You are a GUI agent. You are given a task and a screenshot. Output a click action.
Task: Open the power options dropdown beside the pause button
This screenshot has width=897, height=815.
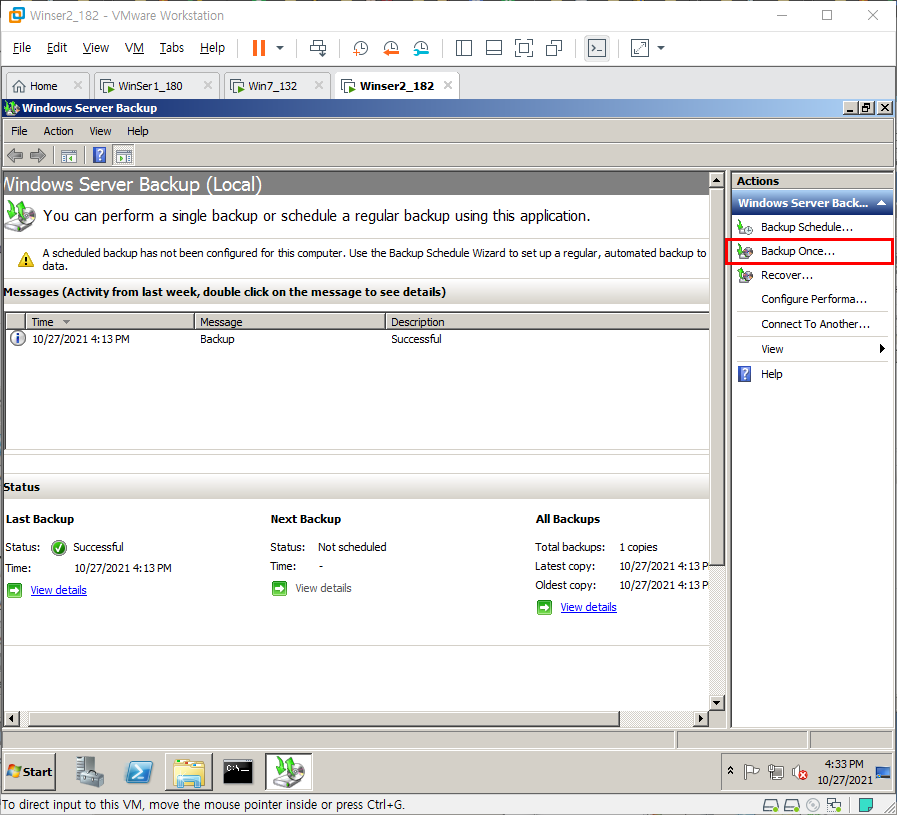(280, 48)
